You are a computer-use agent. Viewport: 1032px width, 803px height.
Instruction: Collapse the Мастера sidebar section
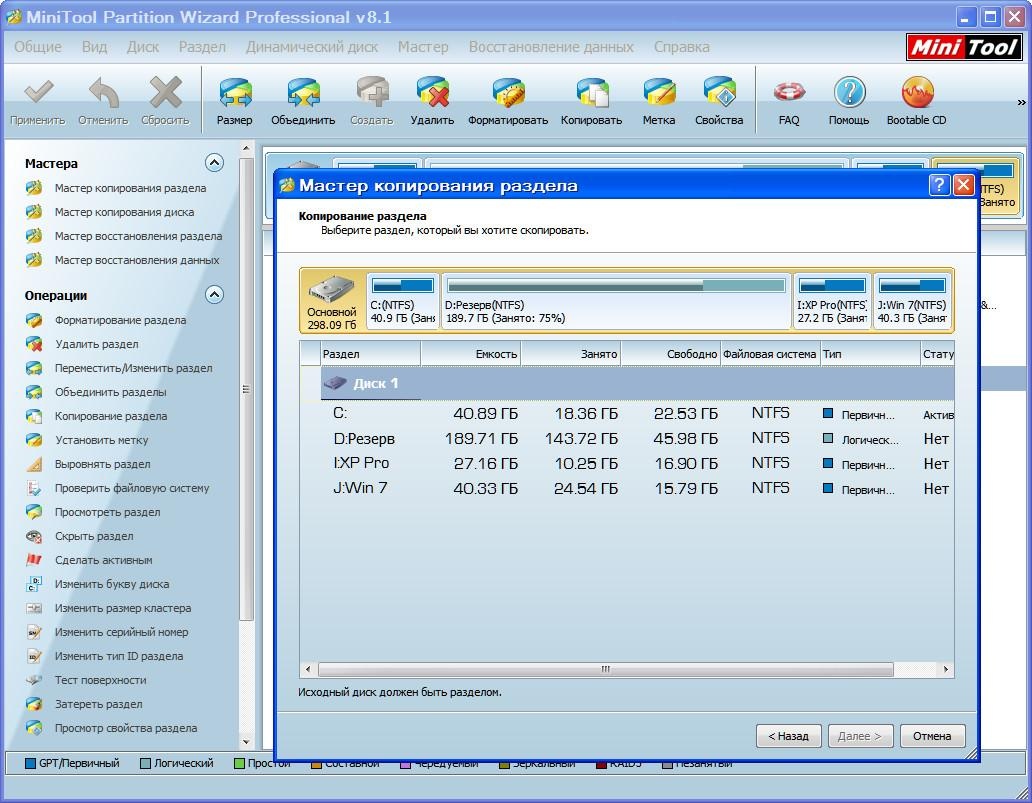pyautogui.click(x=214, y=163)
